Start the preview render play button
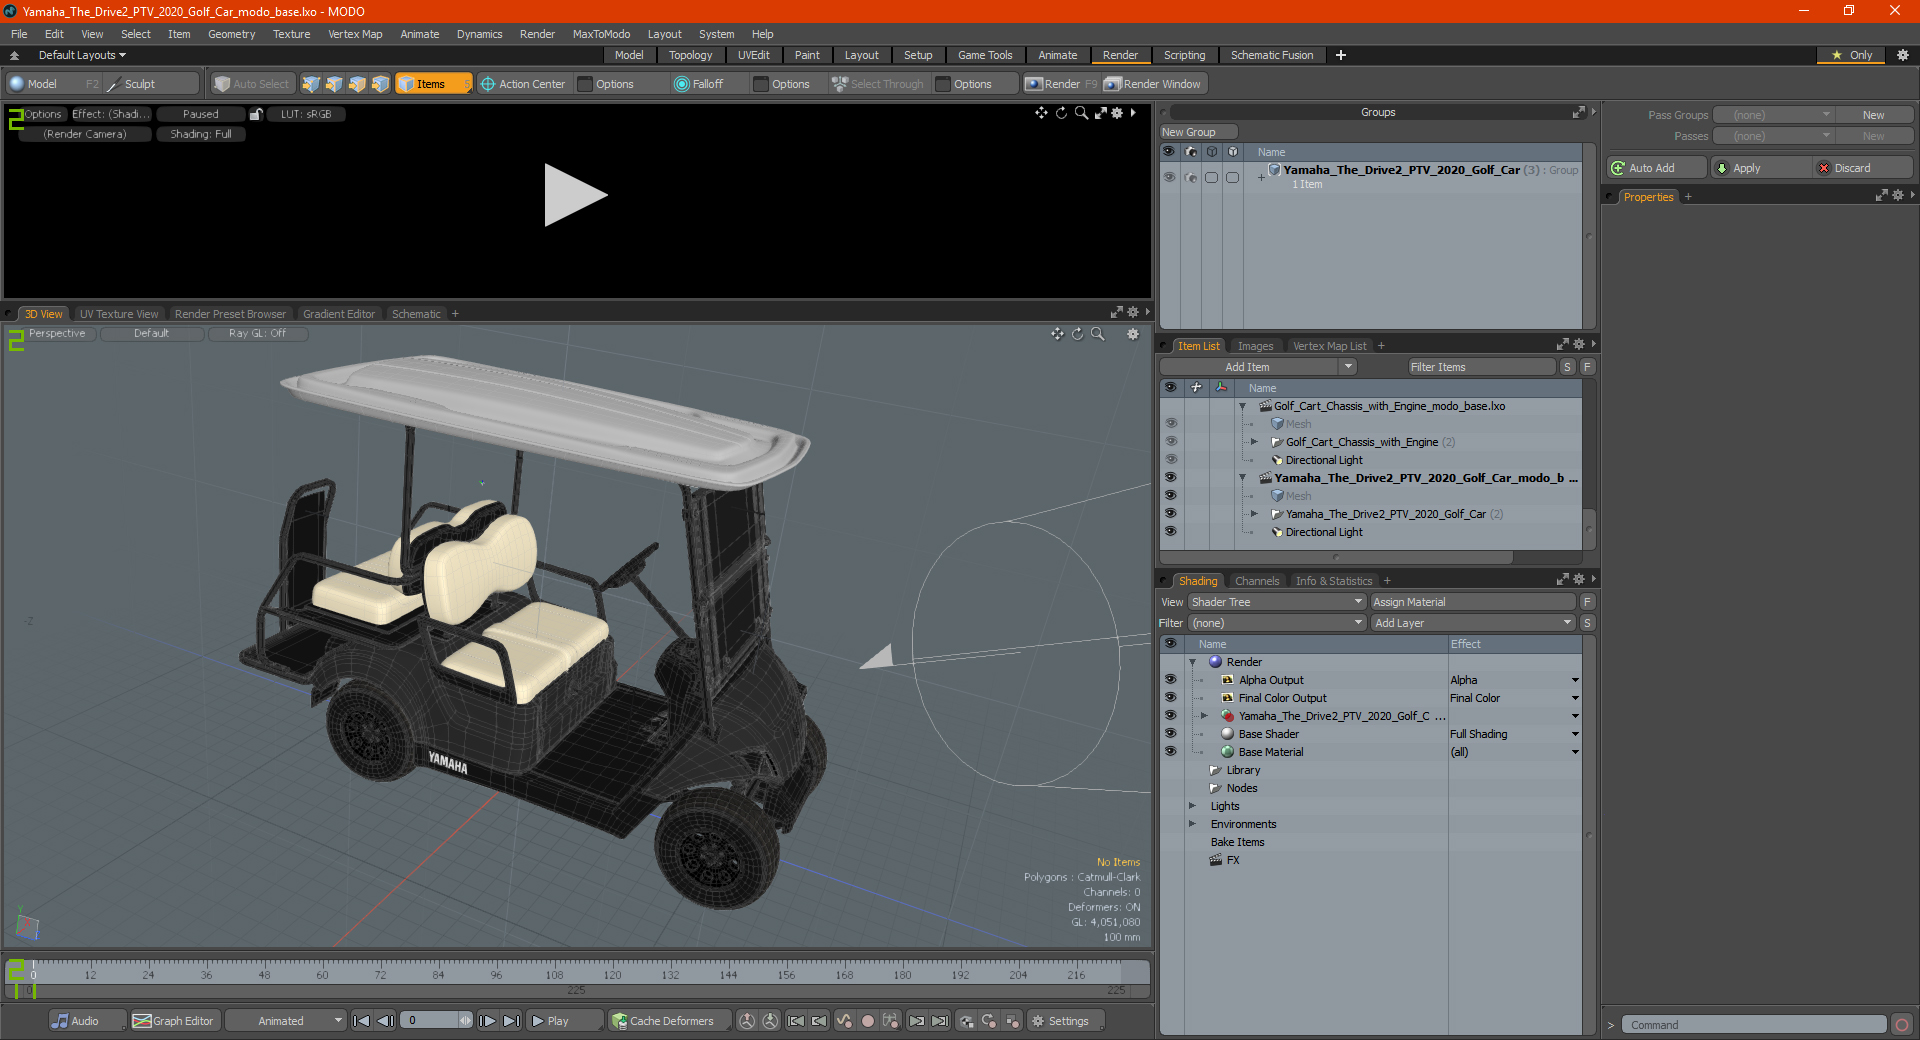 575,195
